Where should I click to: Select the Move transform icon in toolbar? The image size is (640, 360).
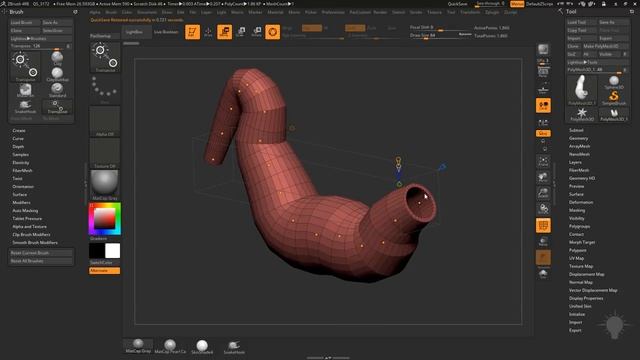(x=208, y=32)
